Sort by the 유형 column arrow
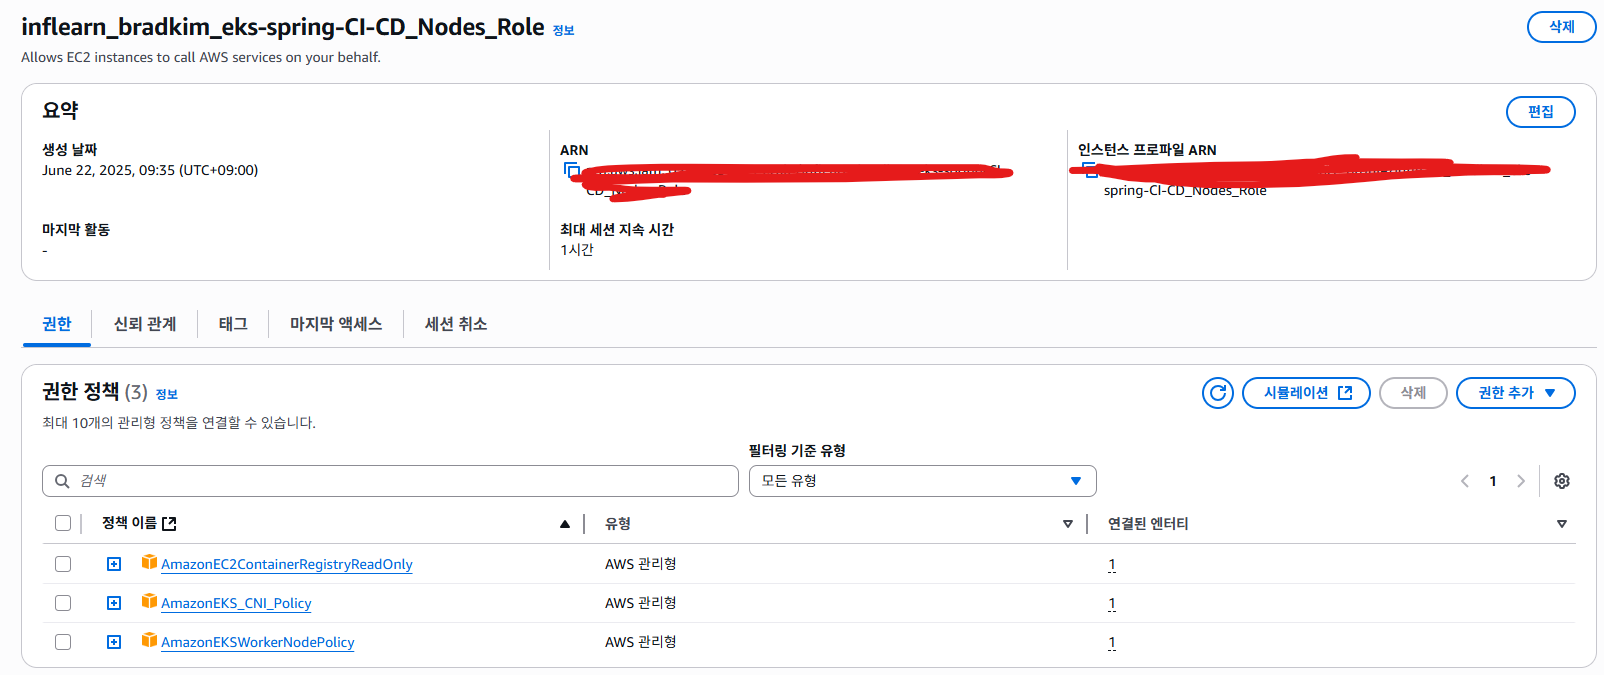The image size is (1604, 675). tap(1068, 524)
